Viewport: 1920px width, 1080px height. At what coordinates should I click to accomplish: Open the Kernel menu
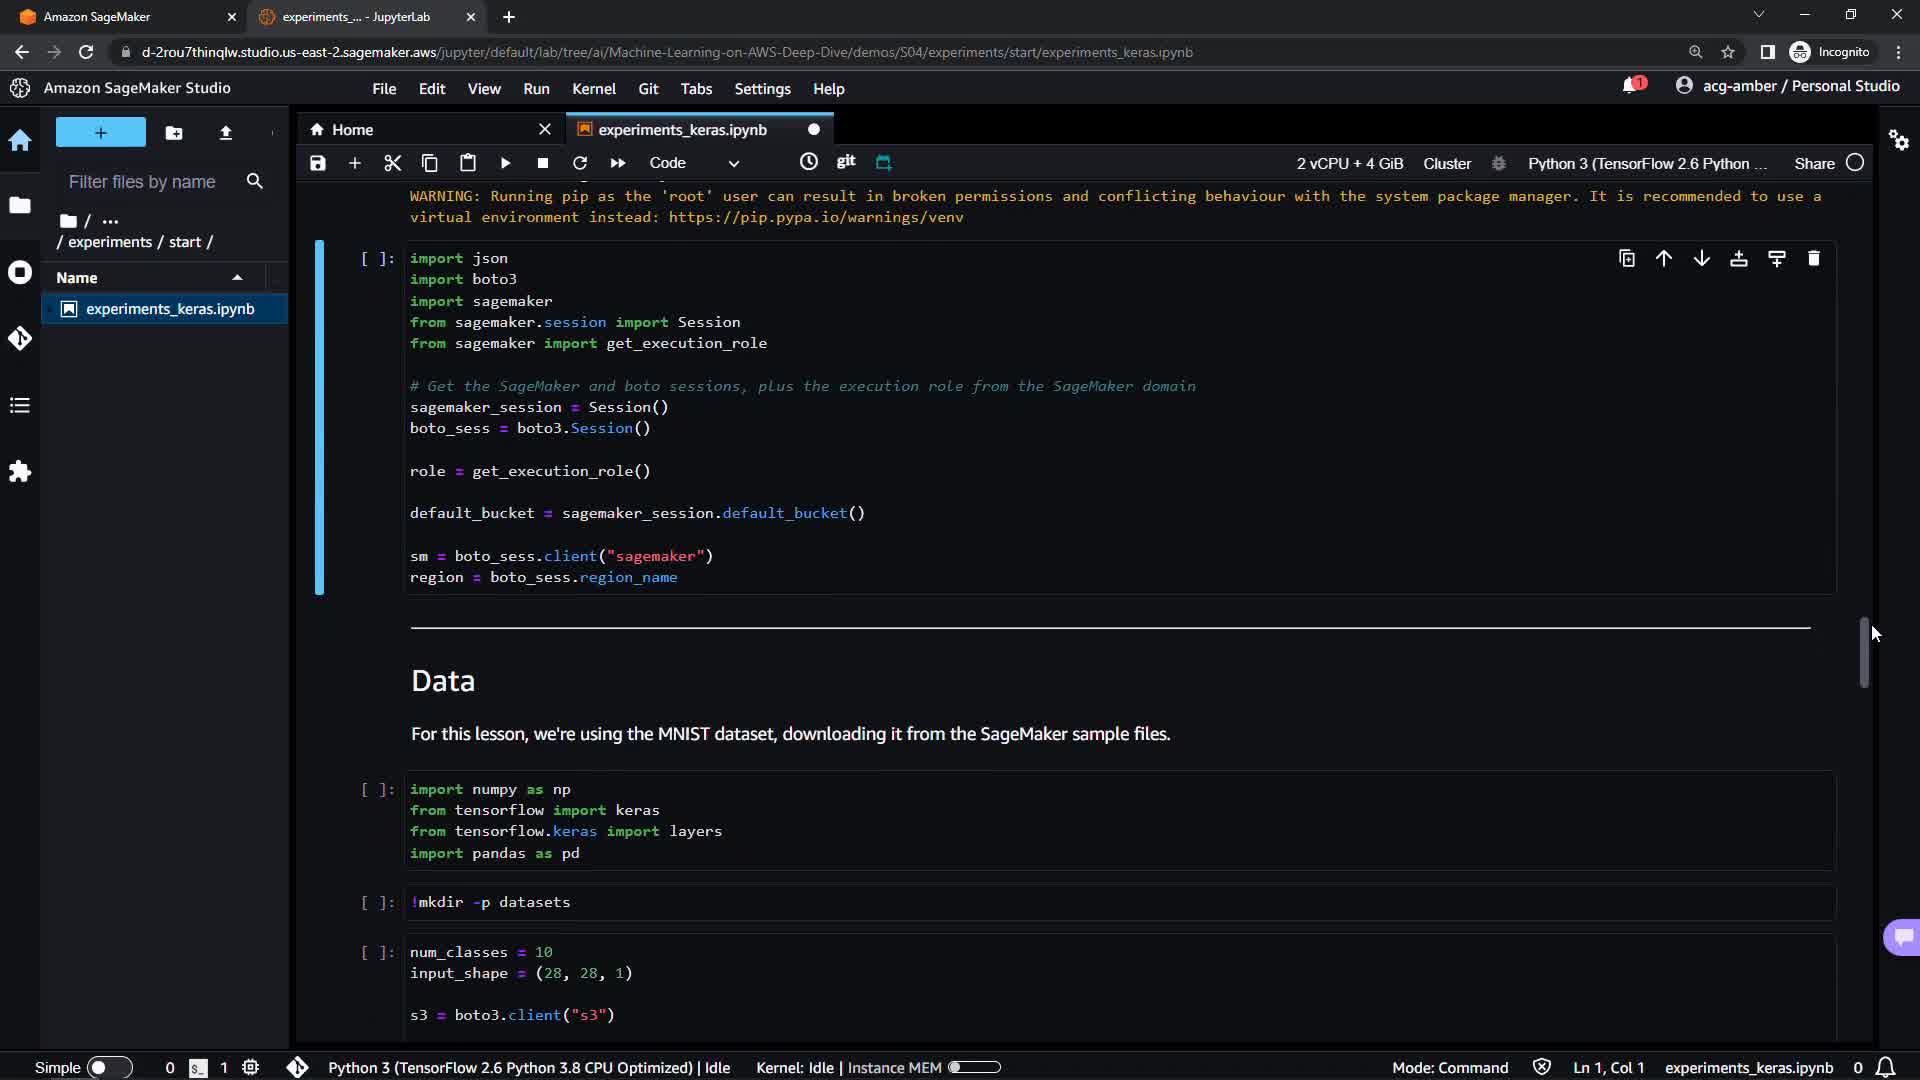pyautogui.click(x=593, y=89)
